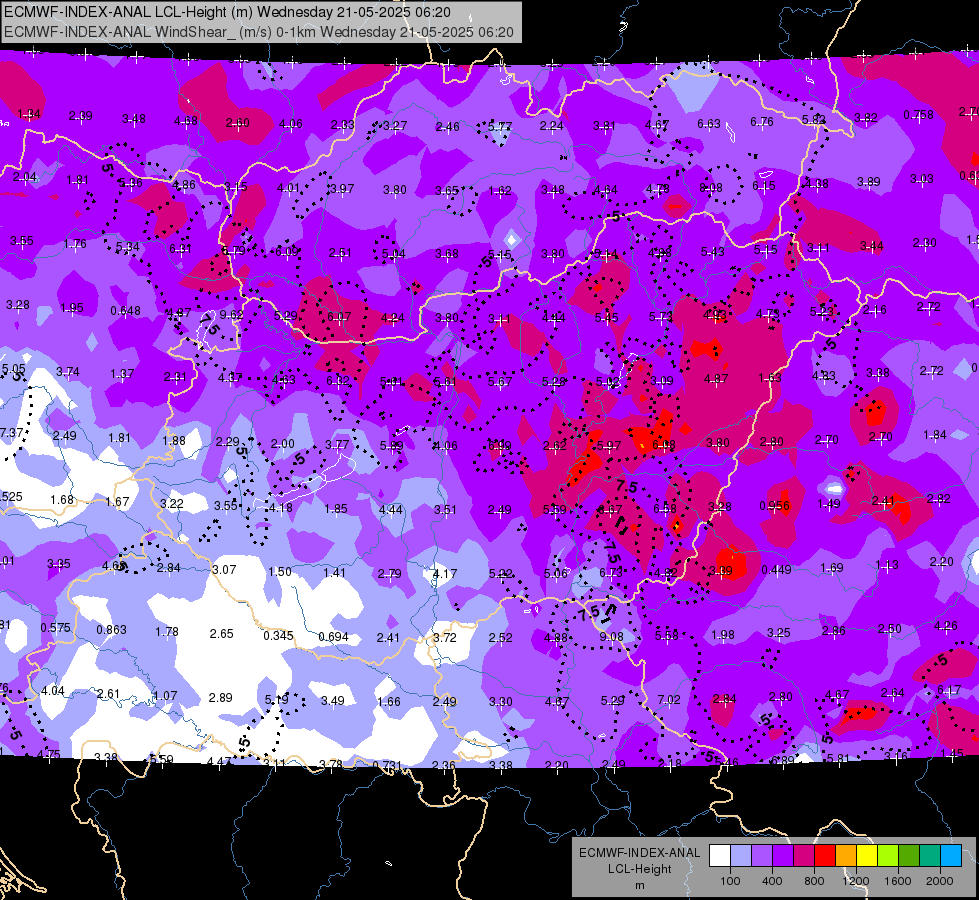Click wind shear value 5.77

click(499, 126)
